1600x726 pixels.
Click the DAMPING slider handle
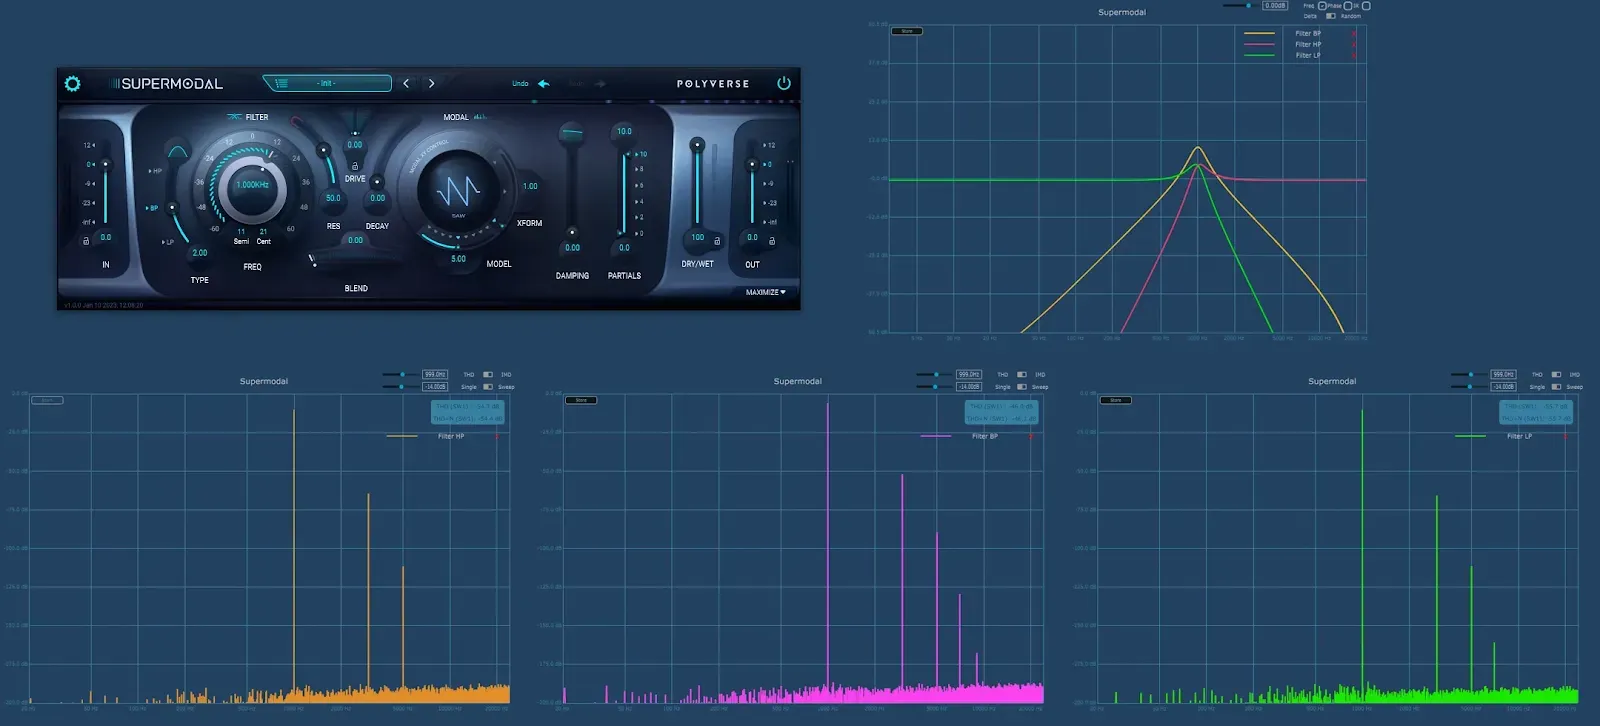pos(571,232)
